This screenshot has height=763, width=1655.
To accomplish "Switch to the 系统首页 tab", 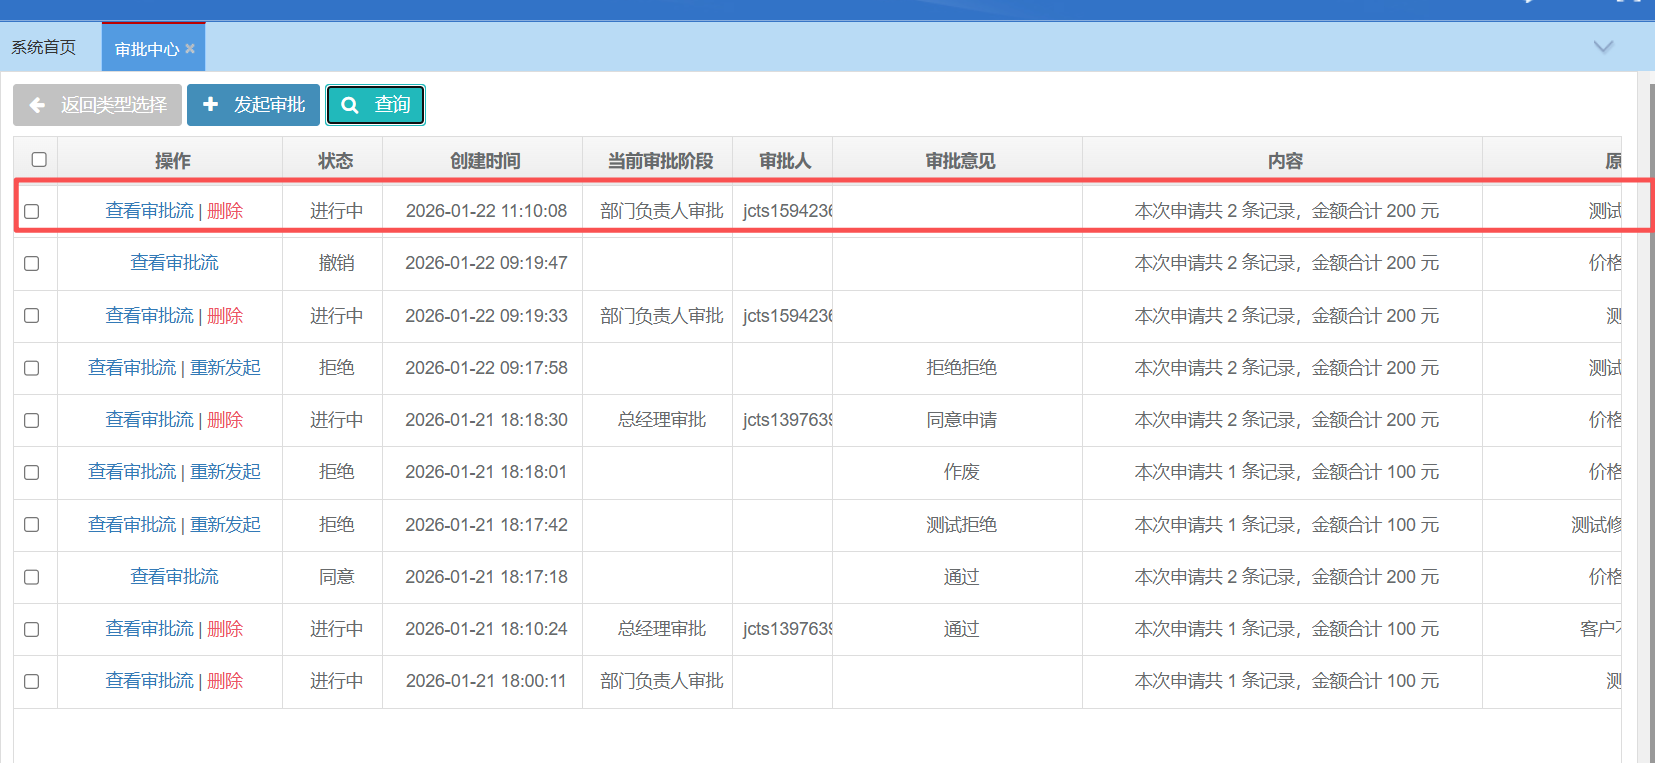I will pyautogui.click(x=44, y=47).
